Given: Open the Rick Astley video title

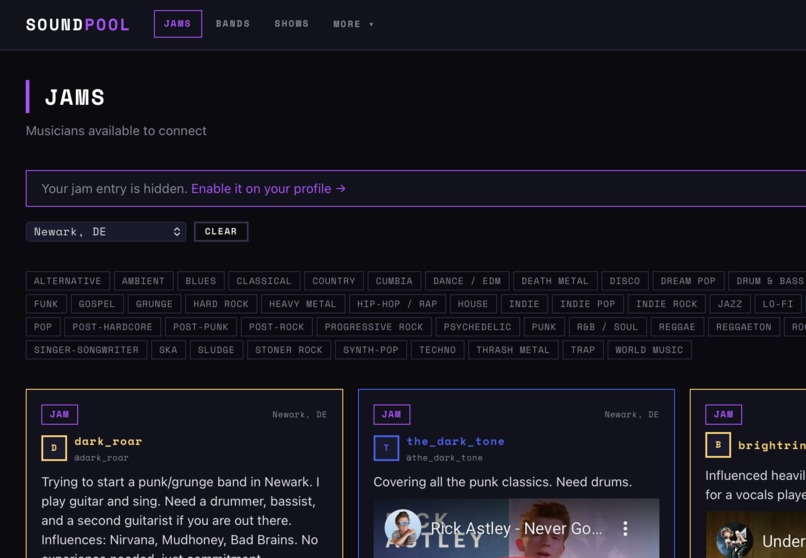Looking at the screenshot, I should tap(516, 528).
